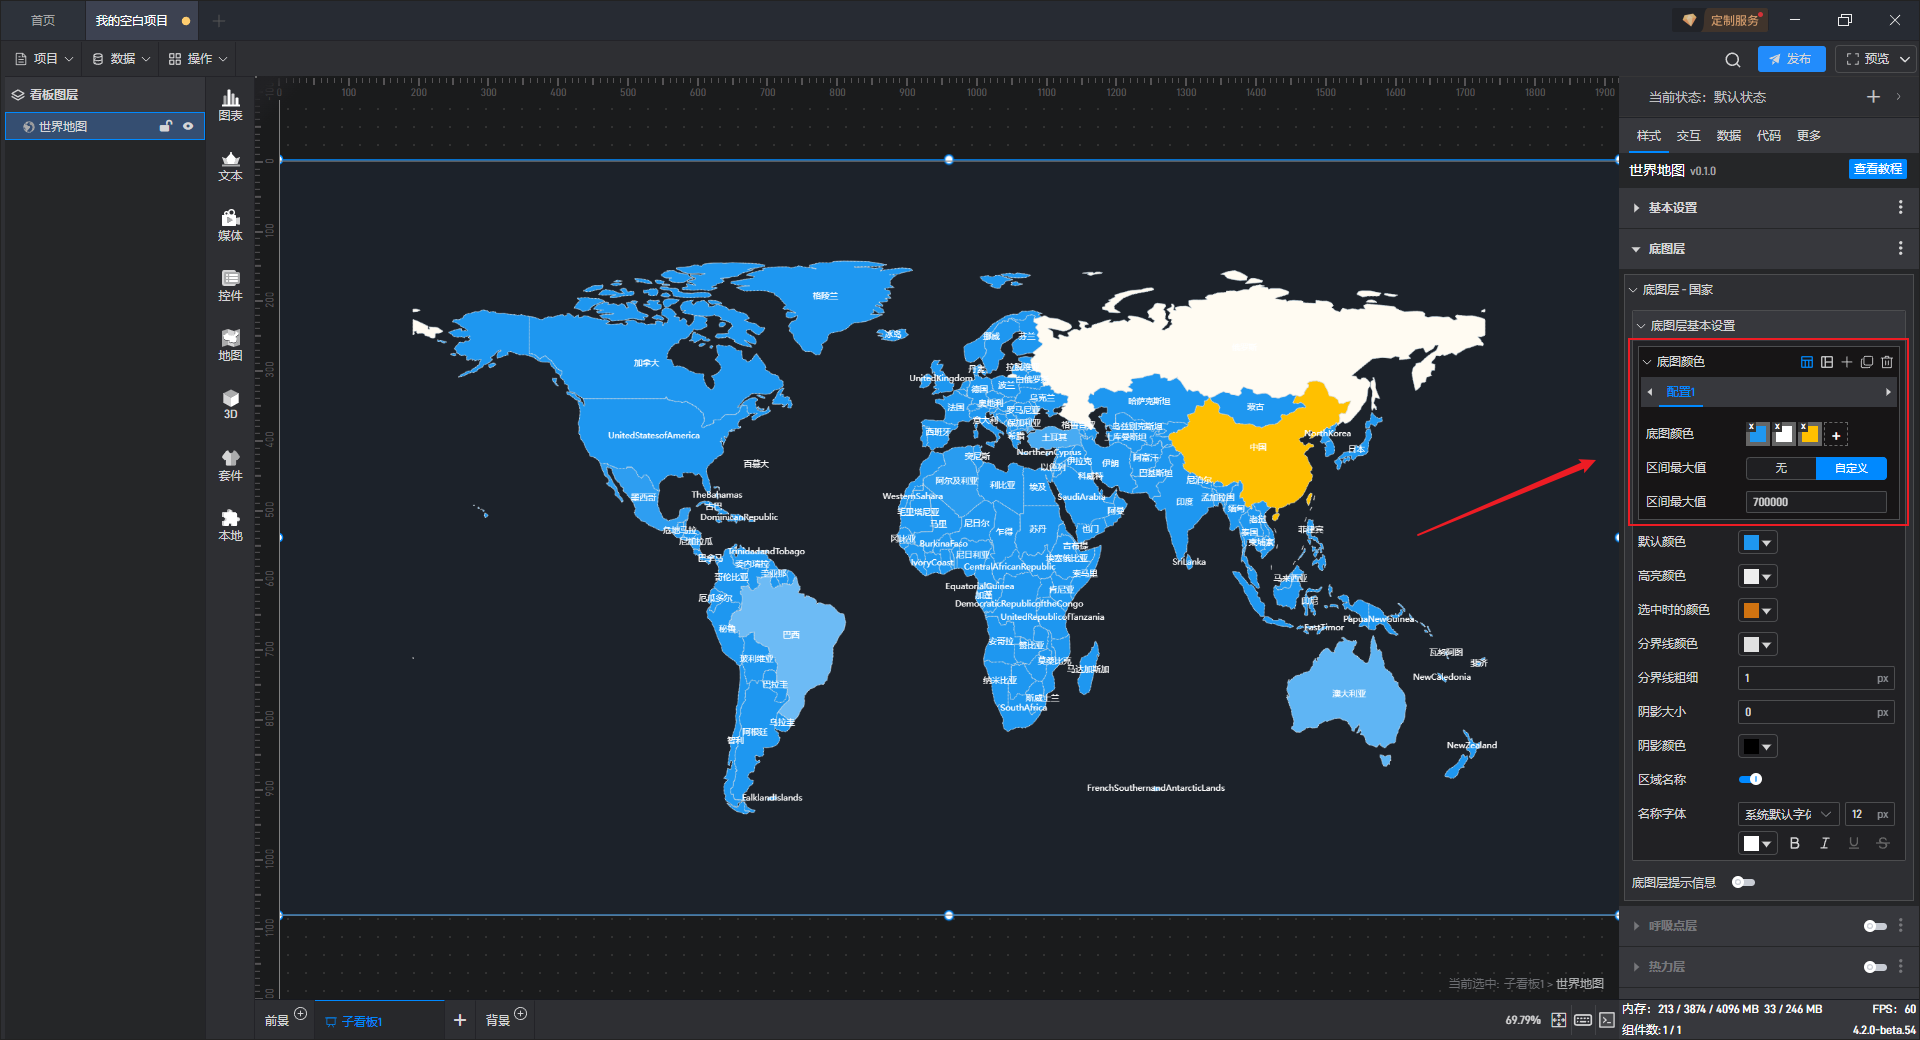
Task: Open the 数据 data menu
Action: [x=121, y=59]
